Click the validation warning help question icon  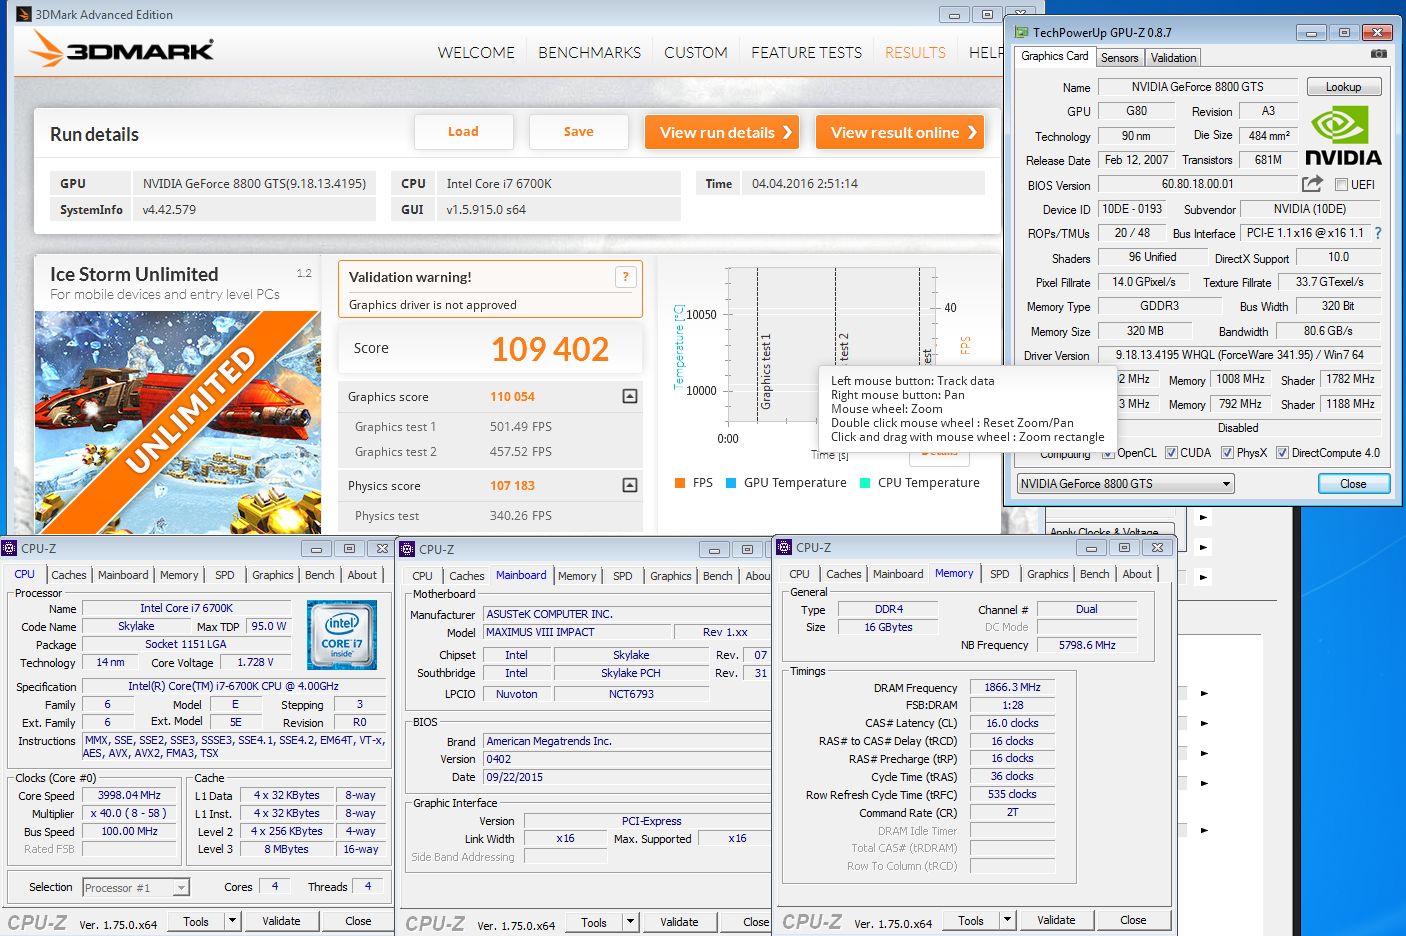[626, 277]
